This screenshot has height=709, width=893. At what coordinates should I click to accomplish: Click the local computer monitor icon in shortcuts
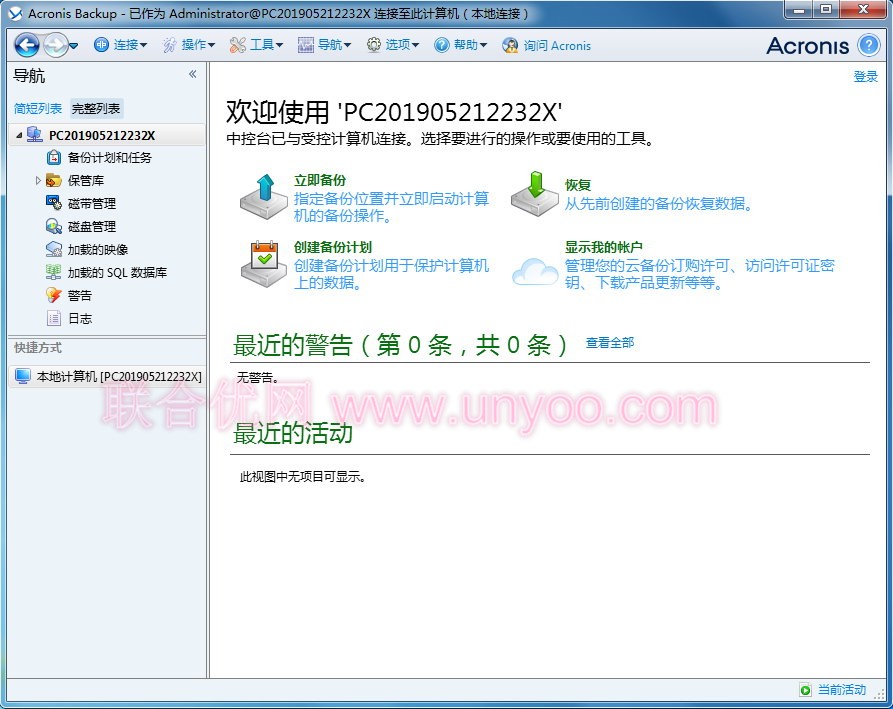[x=23, y=376]
